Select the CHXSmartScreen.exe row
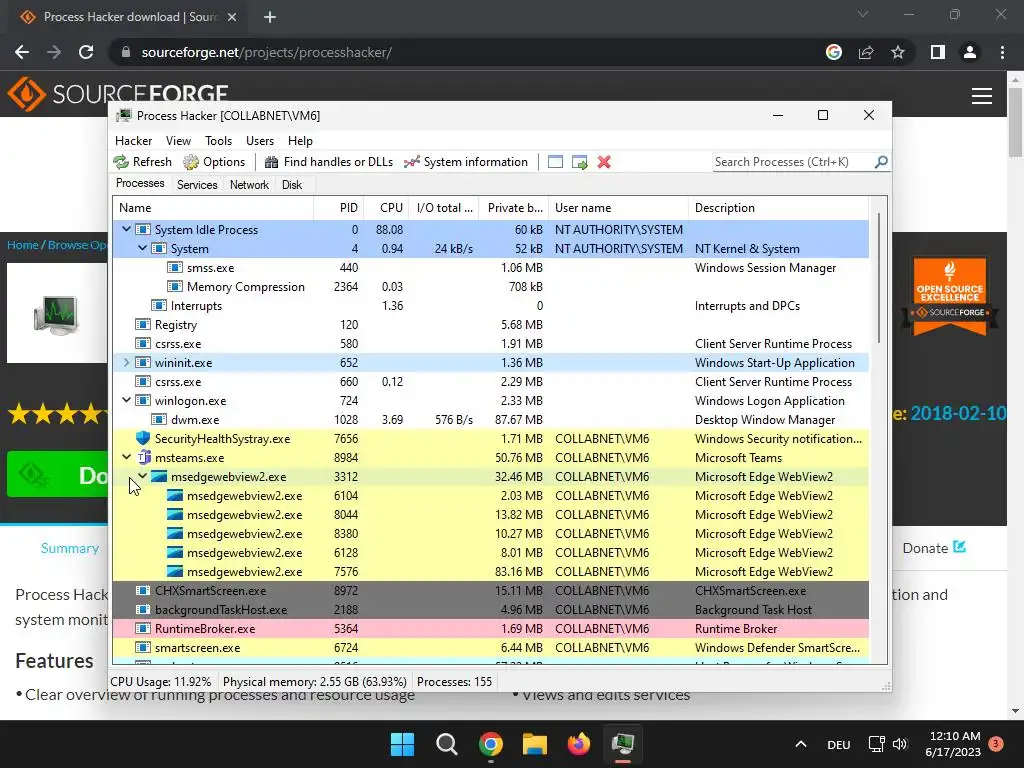This screenshot has width=1024, height=768. pyautogui.click(x=490, y=590)
